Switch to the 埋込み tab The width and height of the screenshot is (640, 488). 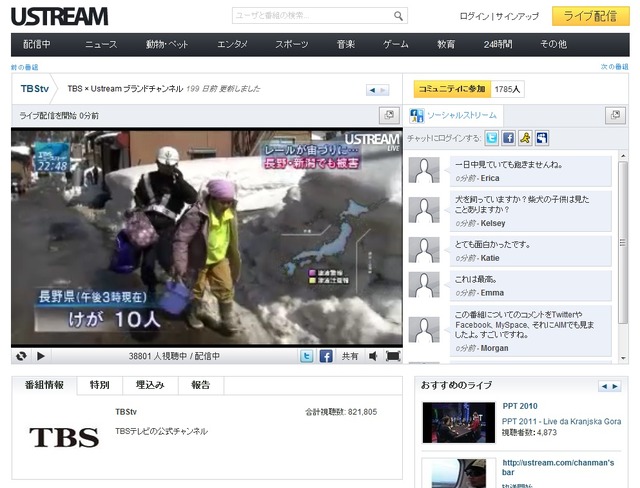150,385
